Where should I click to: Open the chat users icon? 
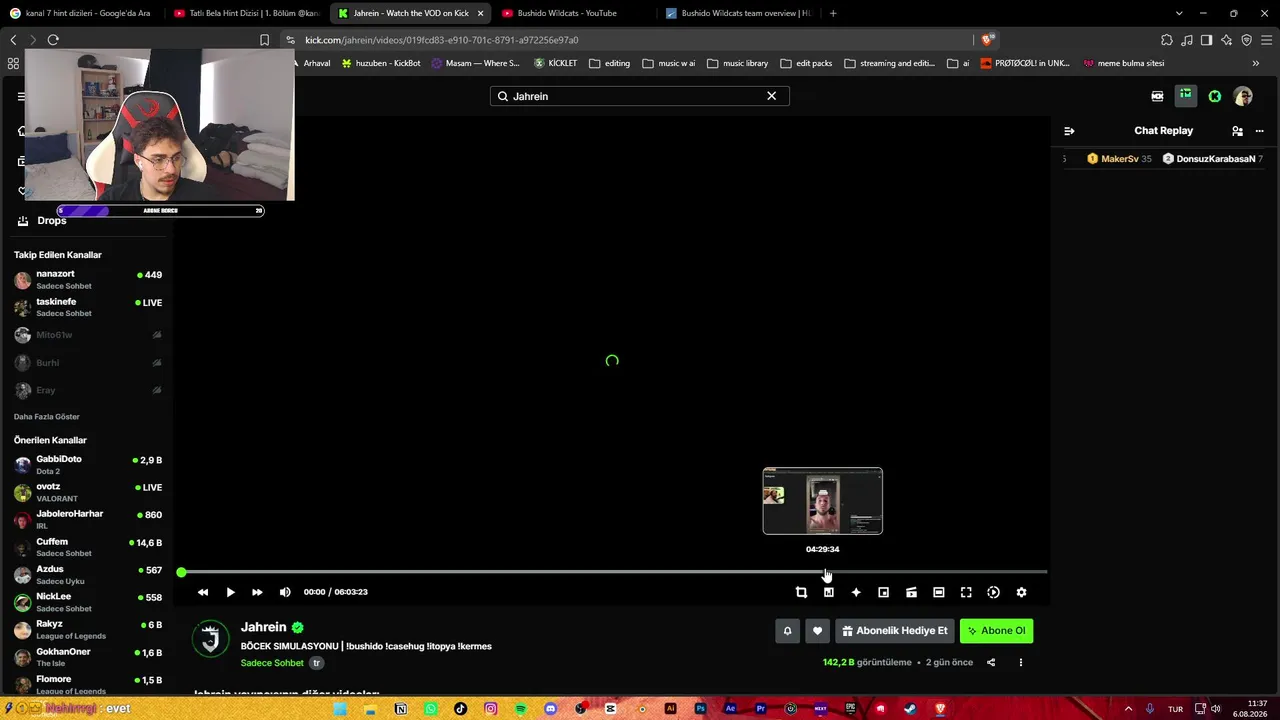pos(1237,131)
